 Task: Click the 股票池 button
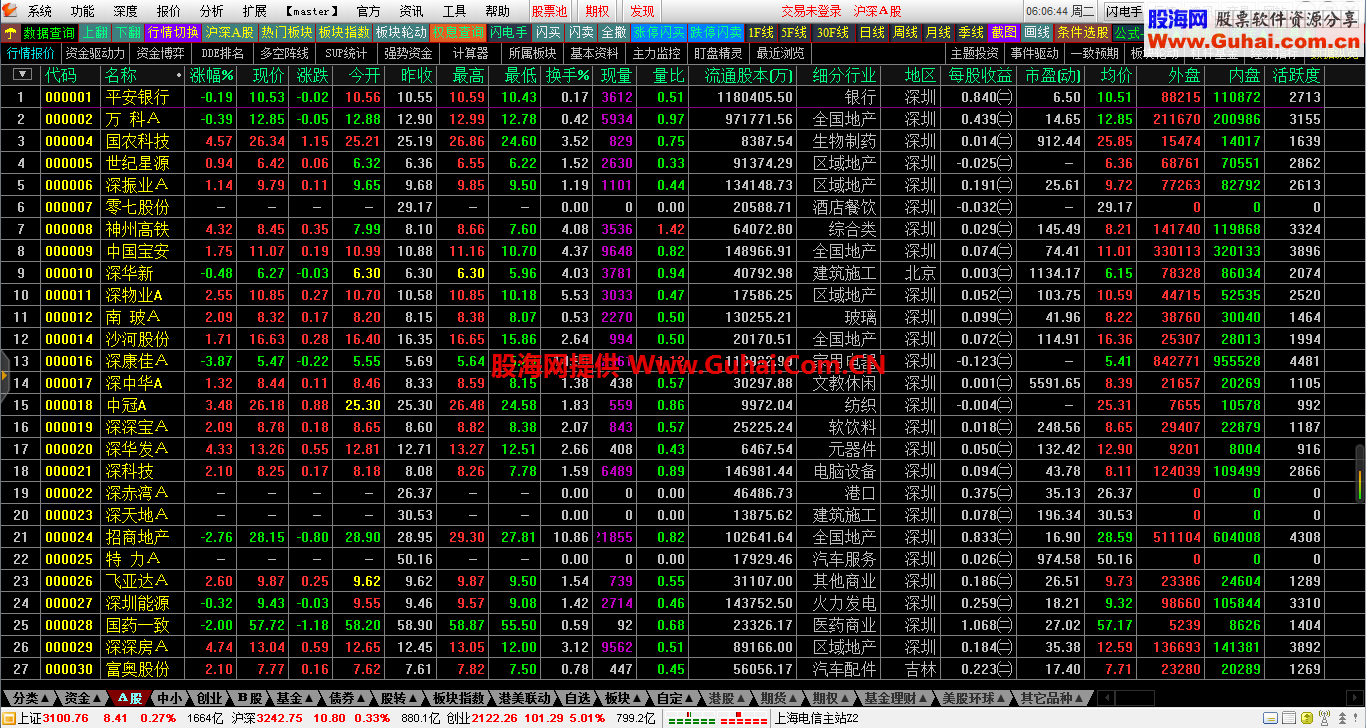pos(549,11)
